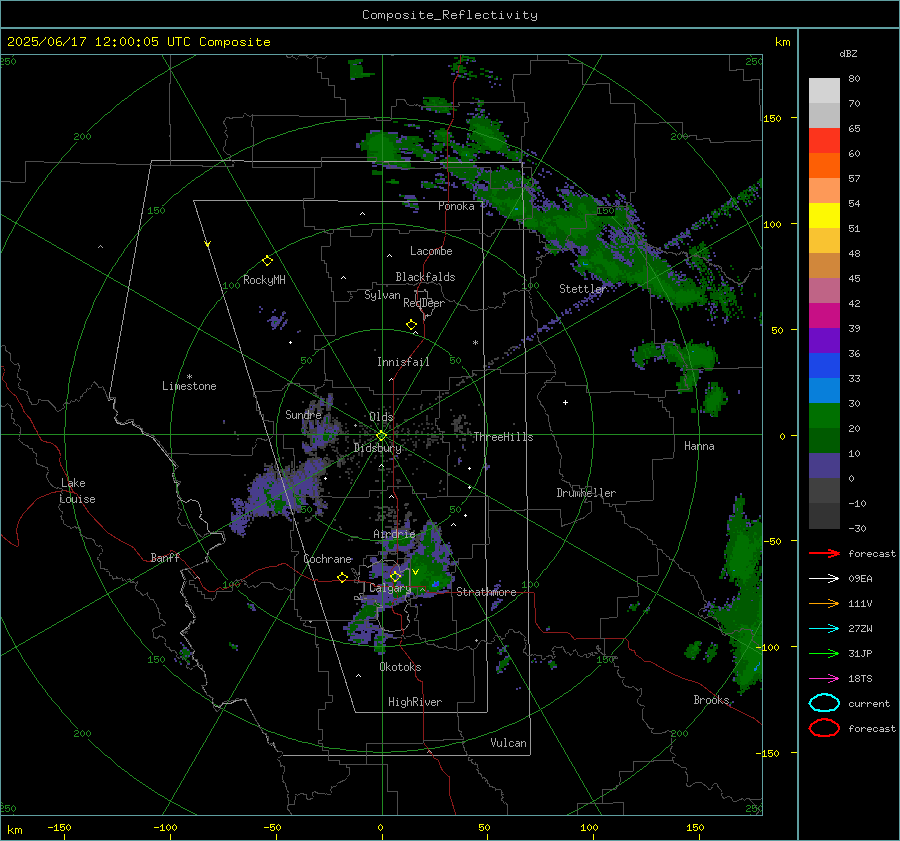Select the Airdrie label
The height and width of the screenshot is (841, 900).
click(394, 534)
